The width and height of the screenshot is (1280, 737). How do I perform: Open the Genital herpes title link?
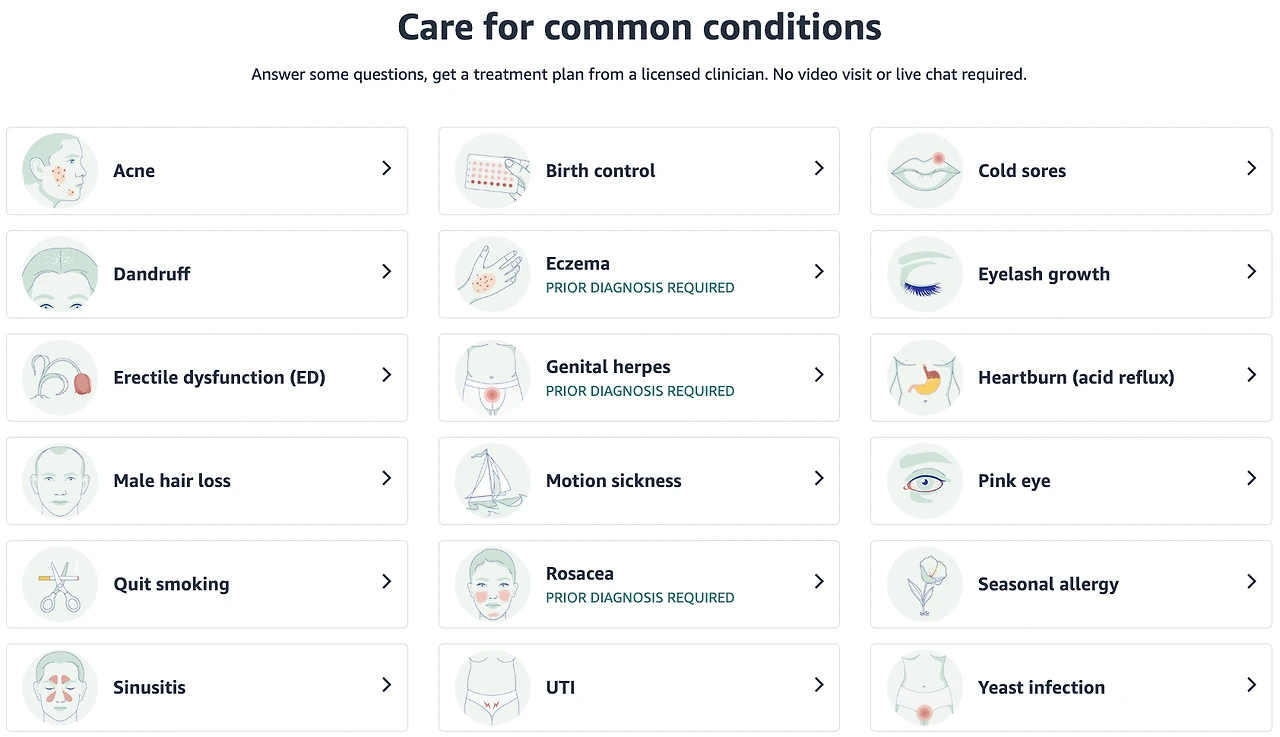[x=608, y=367]
